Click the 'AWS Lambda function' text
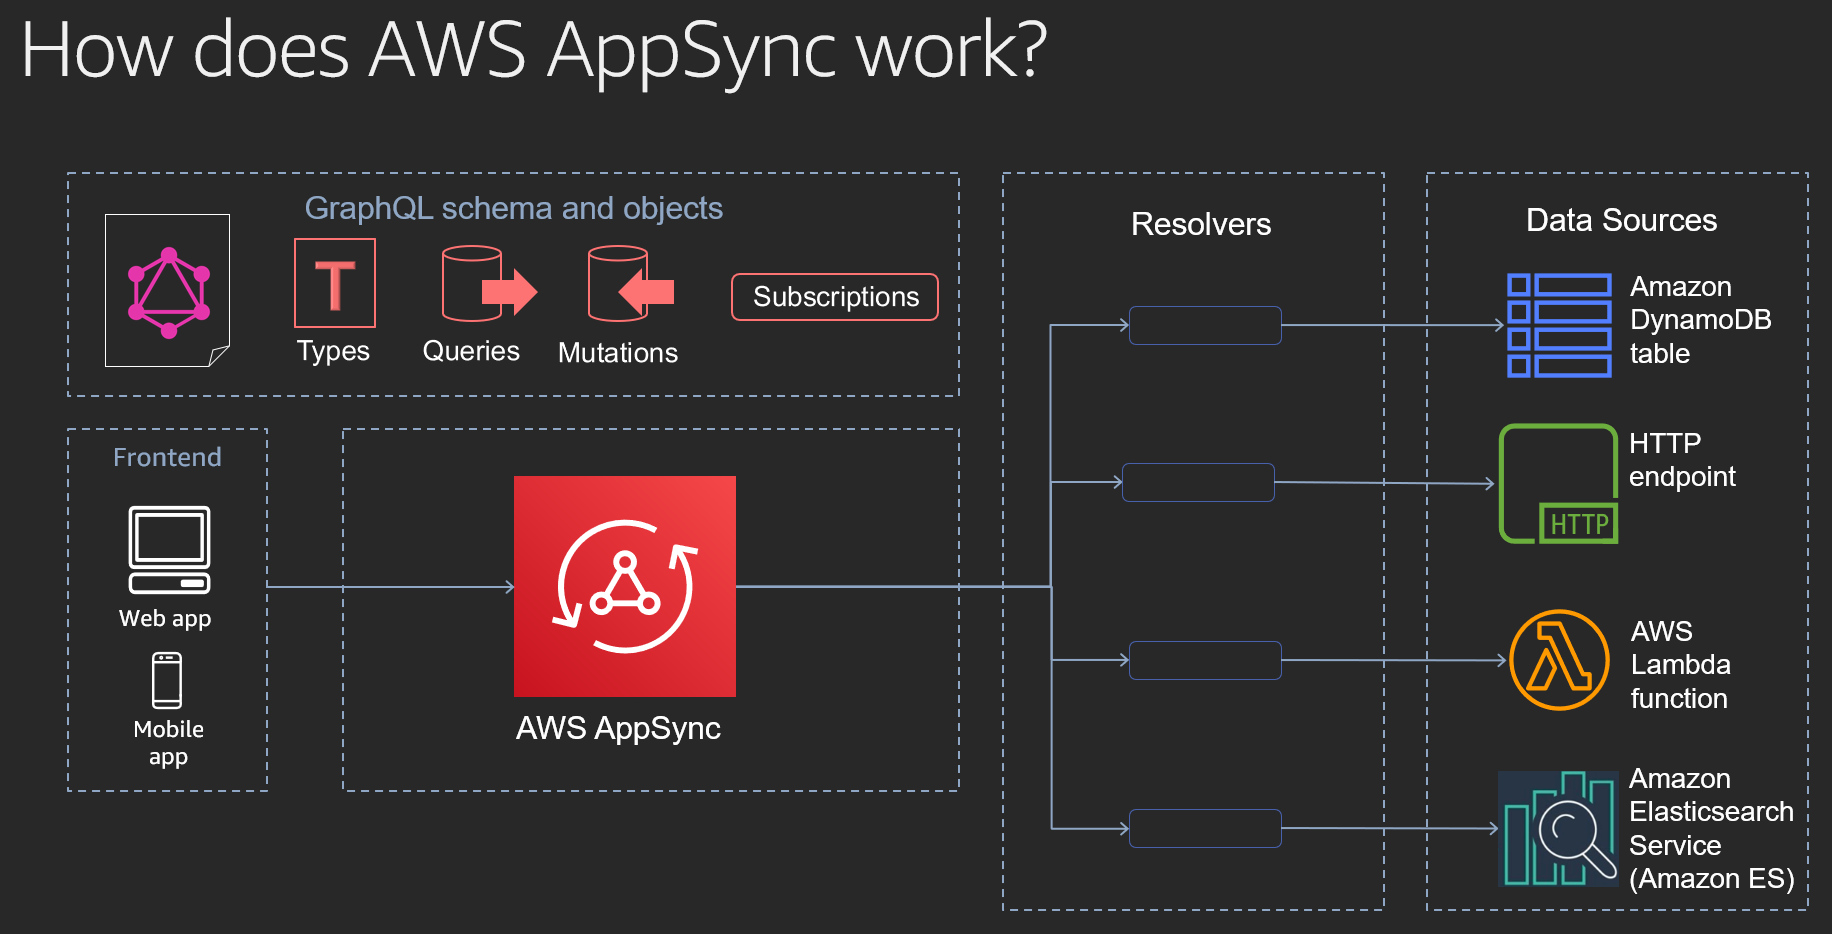This screenshot has height=934, width=1832. [1680, 665]
